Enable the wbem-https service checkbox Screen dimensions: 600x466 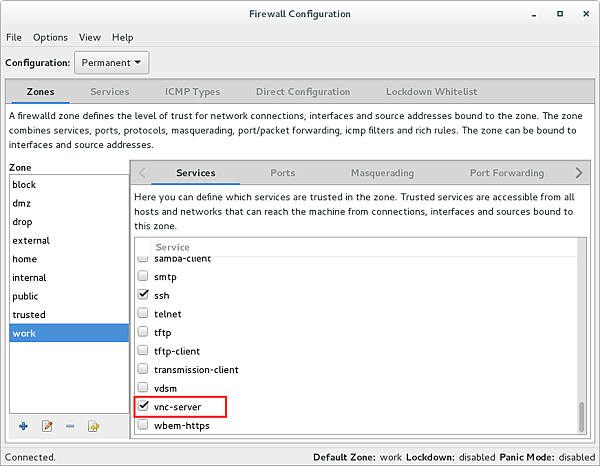(143, 424)
